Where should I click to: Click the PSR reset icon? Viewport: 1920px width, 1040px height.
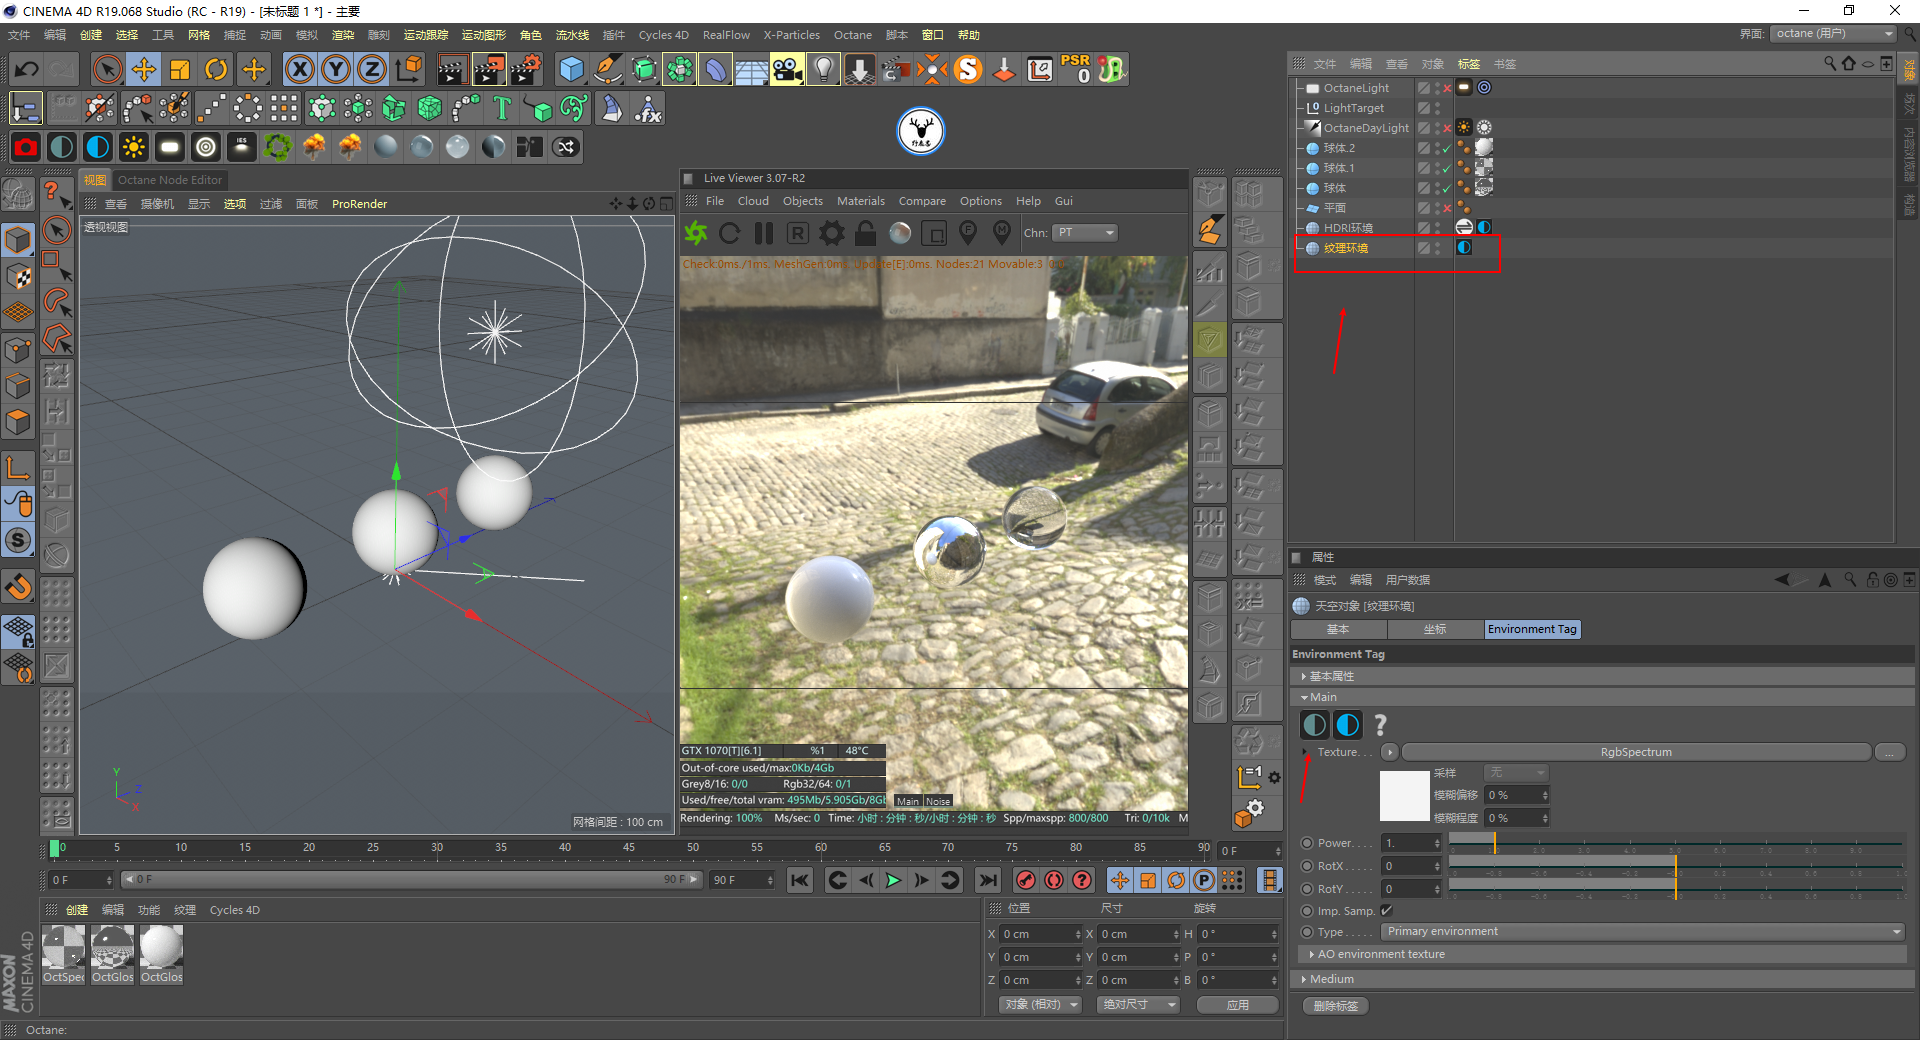[x=1076, y=69]
